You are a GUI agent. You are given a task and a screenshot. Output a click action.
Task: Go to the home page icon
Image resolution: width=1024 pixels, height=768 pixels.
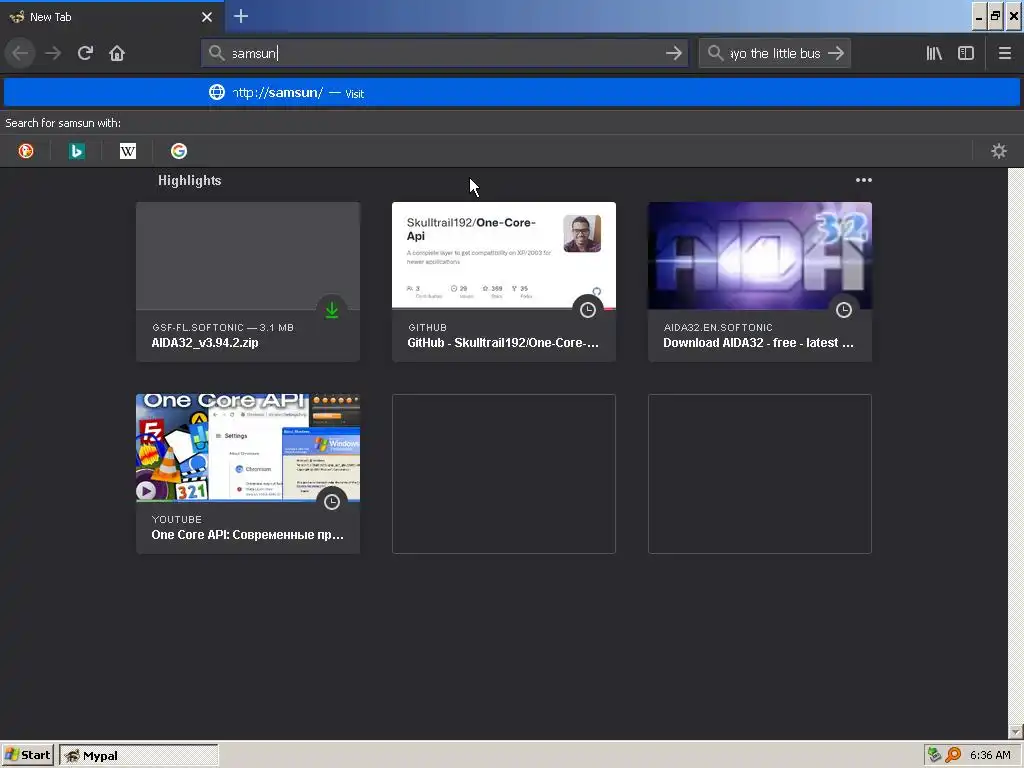tap(117, 53)
